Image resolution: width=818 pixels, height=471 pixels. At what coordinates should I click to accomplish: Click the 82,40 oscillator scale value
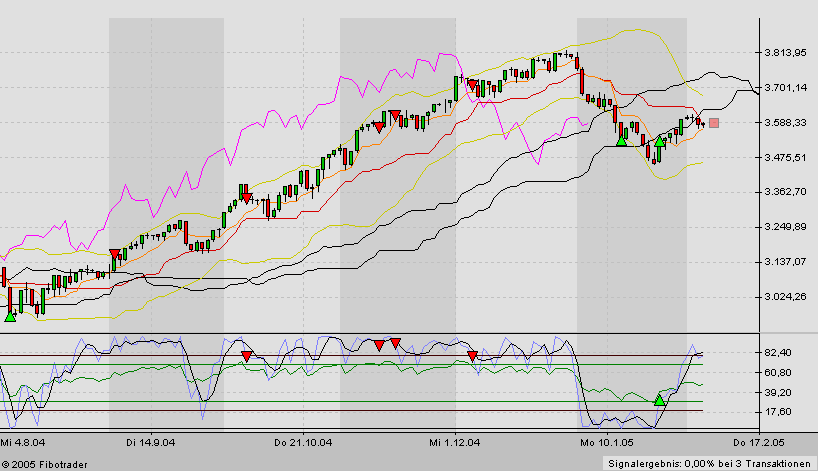pyautogui.click(x=777, y=353)
